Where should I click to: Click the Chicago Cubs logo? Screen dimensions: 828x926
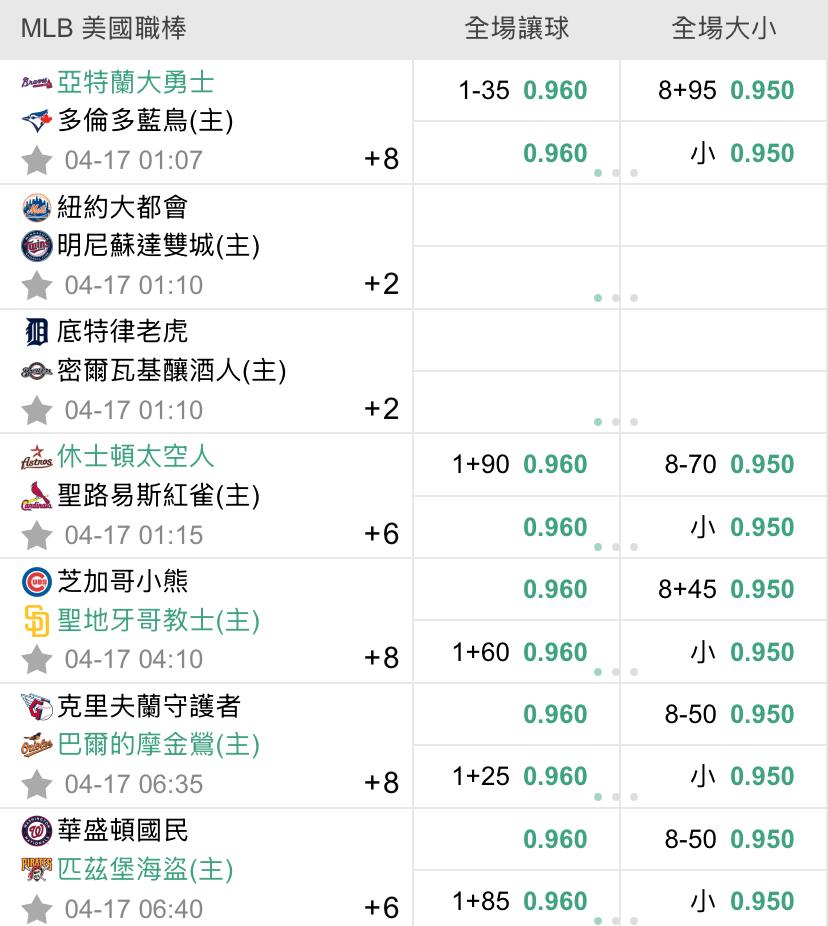click(37, 582)
